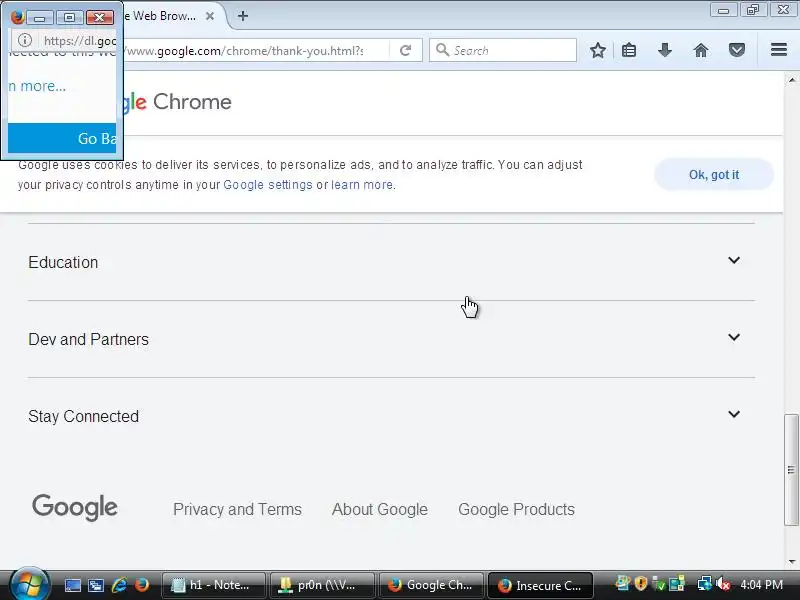800x600 pixels.
Task: Click the bookmark star icon
Action: tap(597, 50)
